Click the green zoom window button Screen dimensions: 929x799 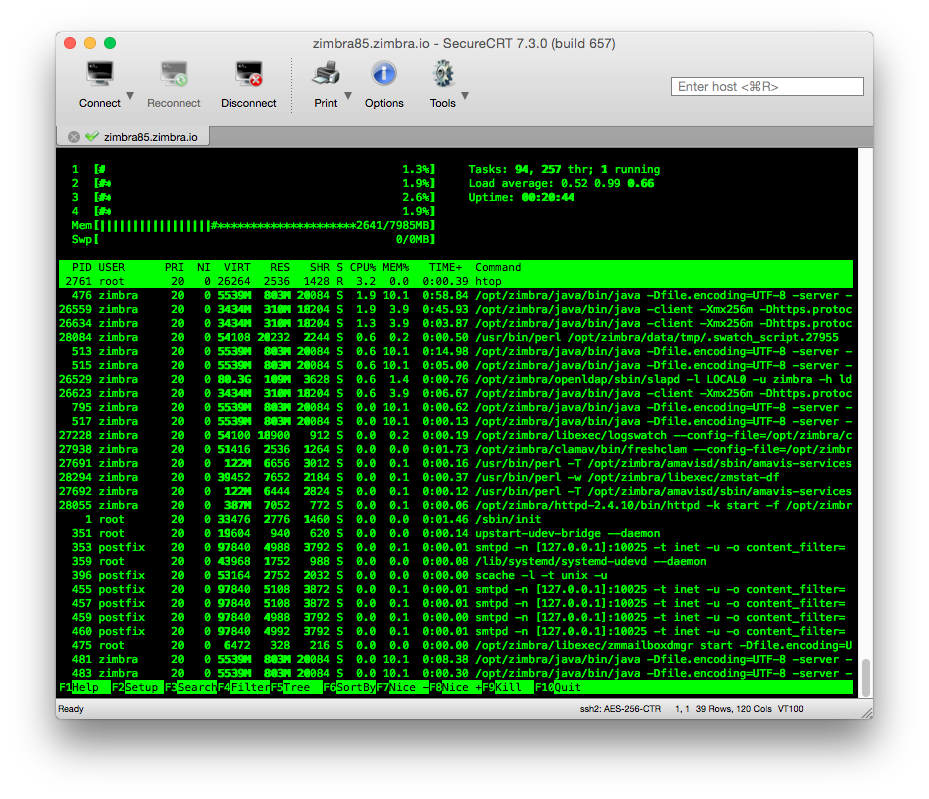pos(110,43)
